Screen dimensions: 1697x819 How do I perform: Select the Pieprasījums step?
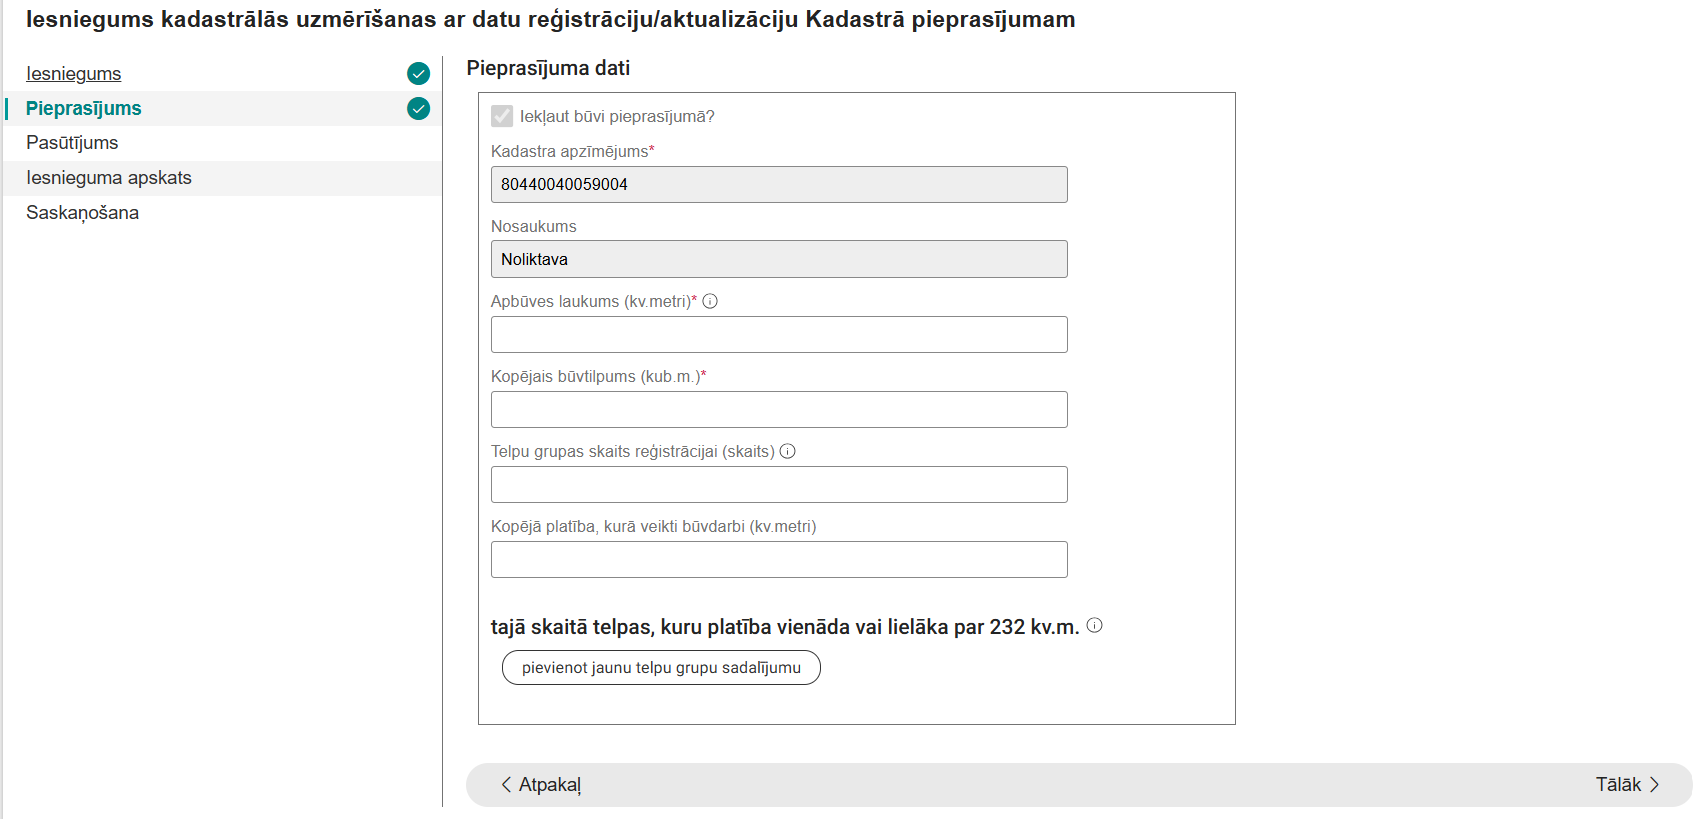click(x=84, y=109)
